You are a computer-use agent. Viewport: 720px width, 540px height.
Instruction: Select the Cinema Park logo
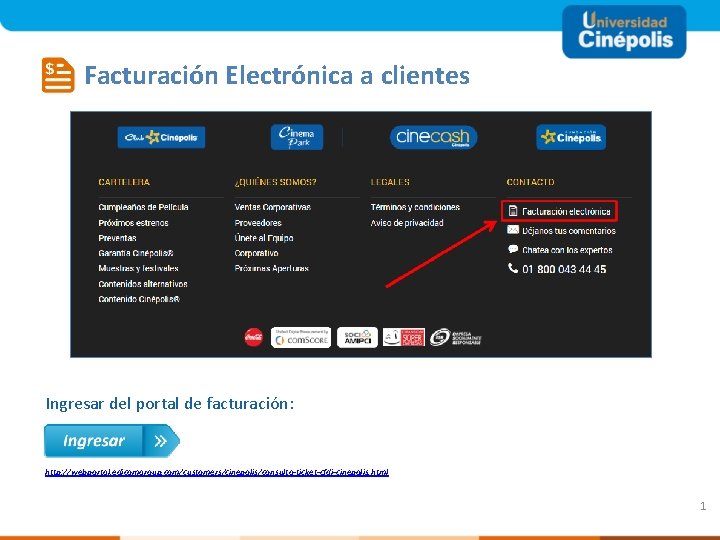pos(297,137)
